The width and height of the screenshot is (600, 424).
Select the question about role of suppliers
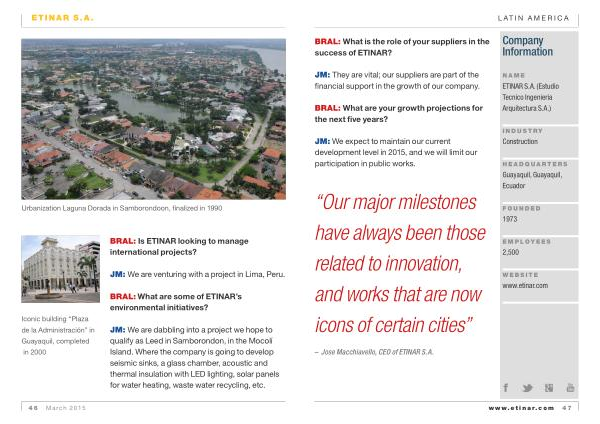(402, 47)
